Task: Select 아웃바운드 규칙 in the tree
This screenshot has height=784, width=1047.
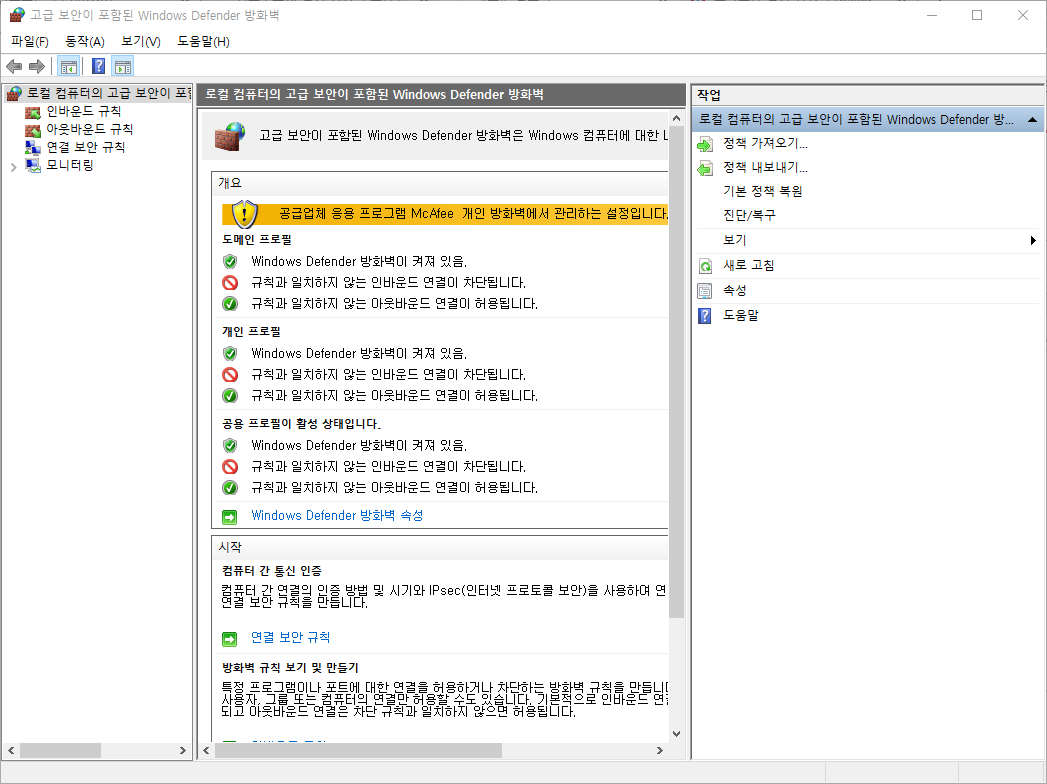Action: click(x=89, y=130)
